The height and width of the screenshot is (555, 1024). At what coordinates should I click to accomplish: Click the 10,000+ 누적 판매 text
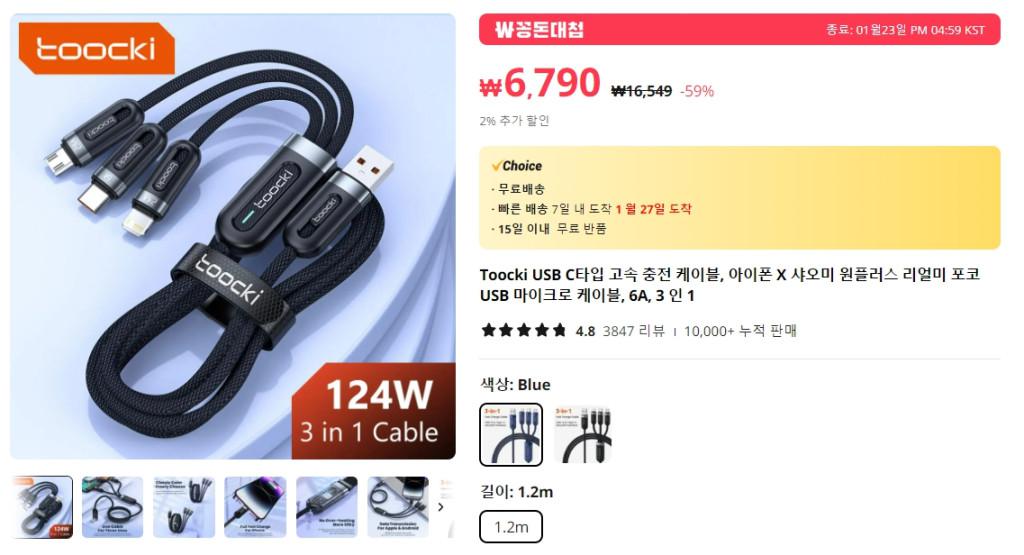[x=740, y=331]
